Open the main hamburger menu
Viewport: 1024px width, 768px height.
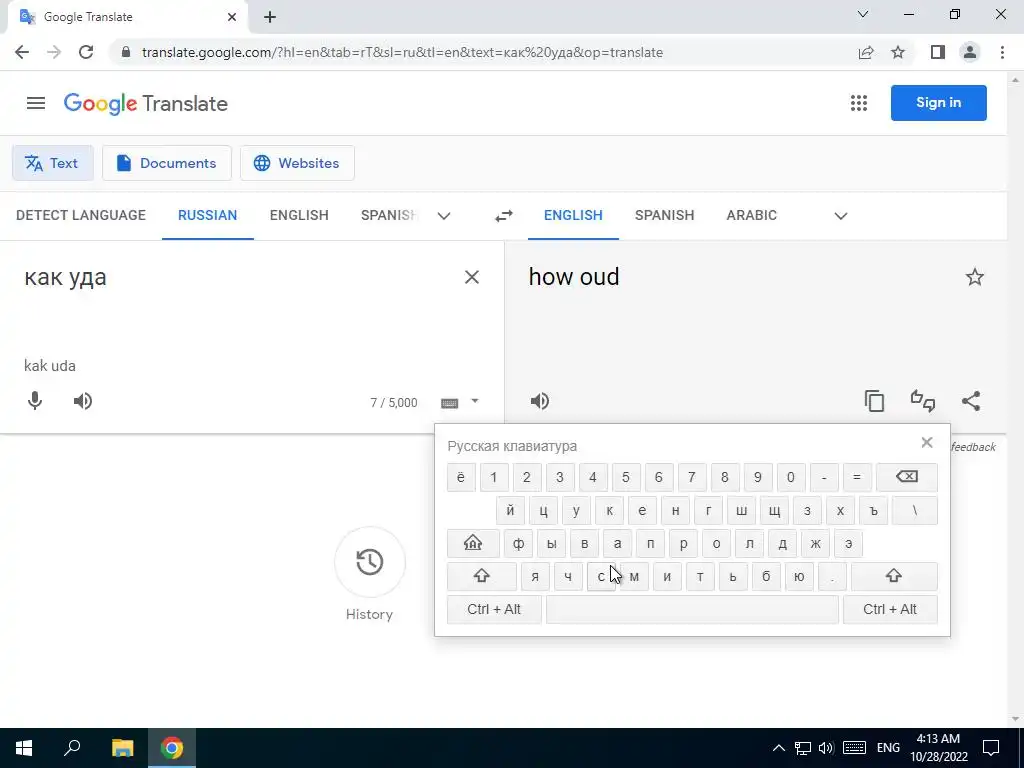[36, 103]
